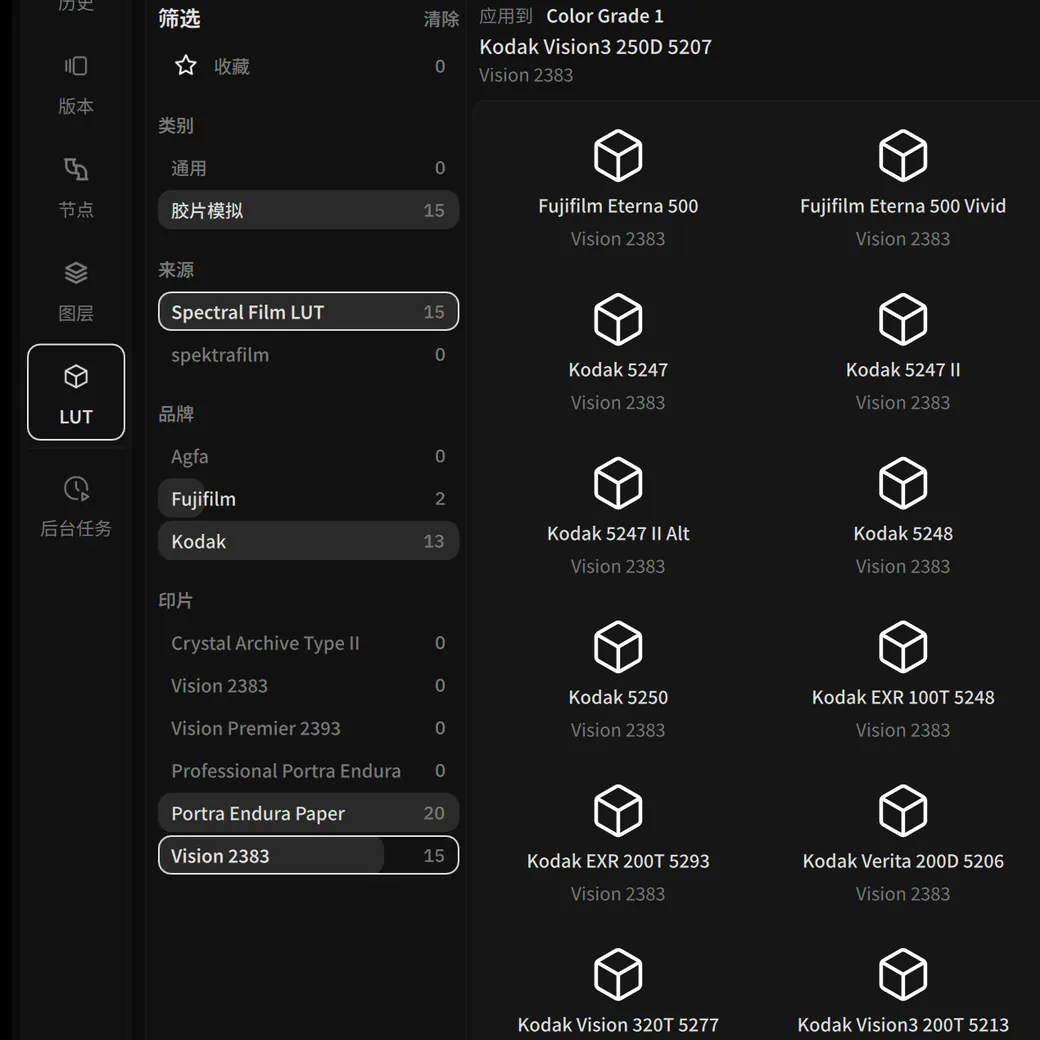Select the Fujifilm Eterna 500 LUT name
Viewport: 1040px width, 1040px height.
pos(618,206)
